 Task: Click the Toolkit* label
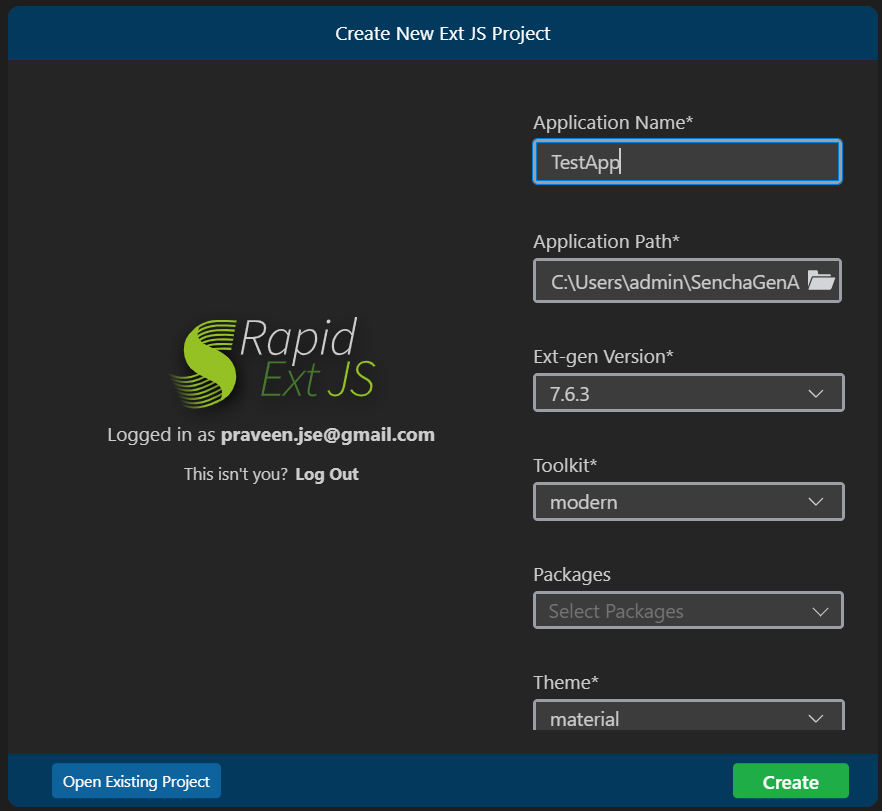pyautogui.click(x=565, y=466)
